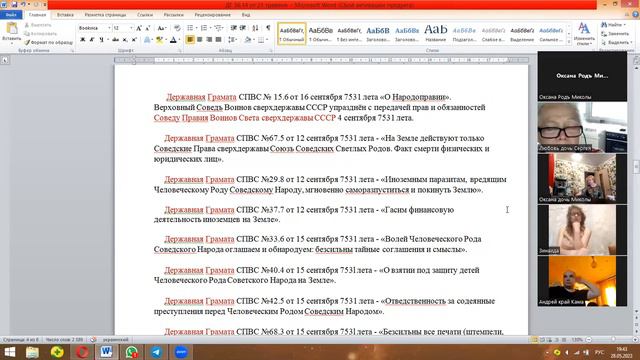Switch to Вид tab
Image resolution: width=640 pixels, height=360 pixels.
pos(246,15)
